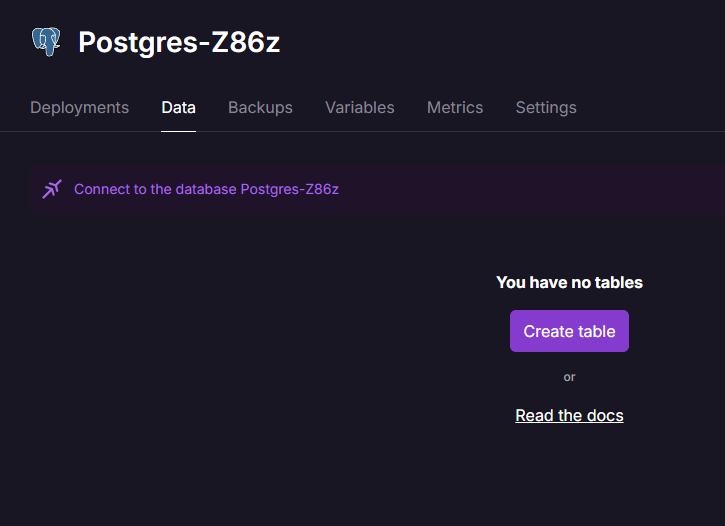The width and height of the screenshot is (725, 526).
Task: Click the word 'Create' on purple button
Action: (548, 331)
